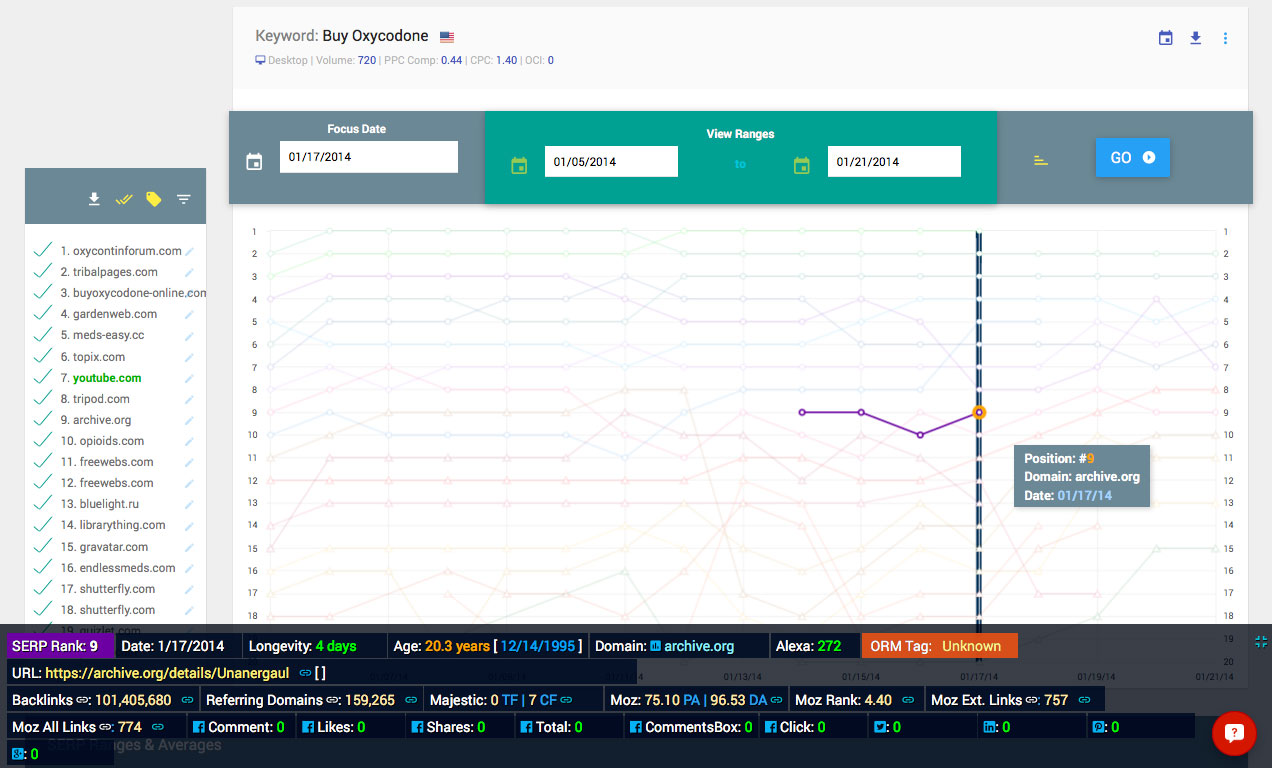The image size is (1272, 768).
Task: Click the link icon after Moz All Links 774
Action: click(x=157, y=727)
